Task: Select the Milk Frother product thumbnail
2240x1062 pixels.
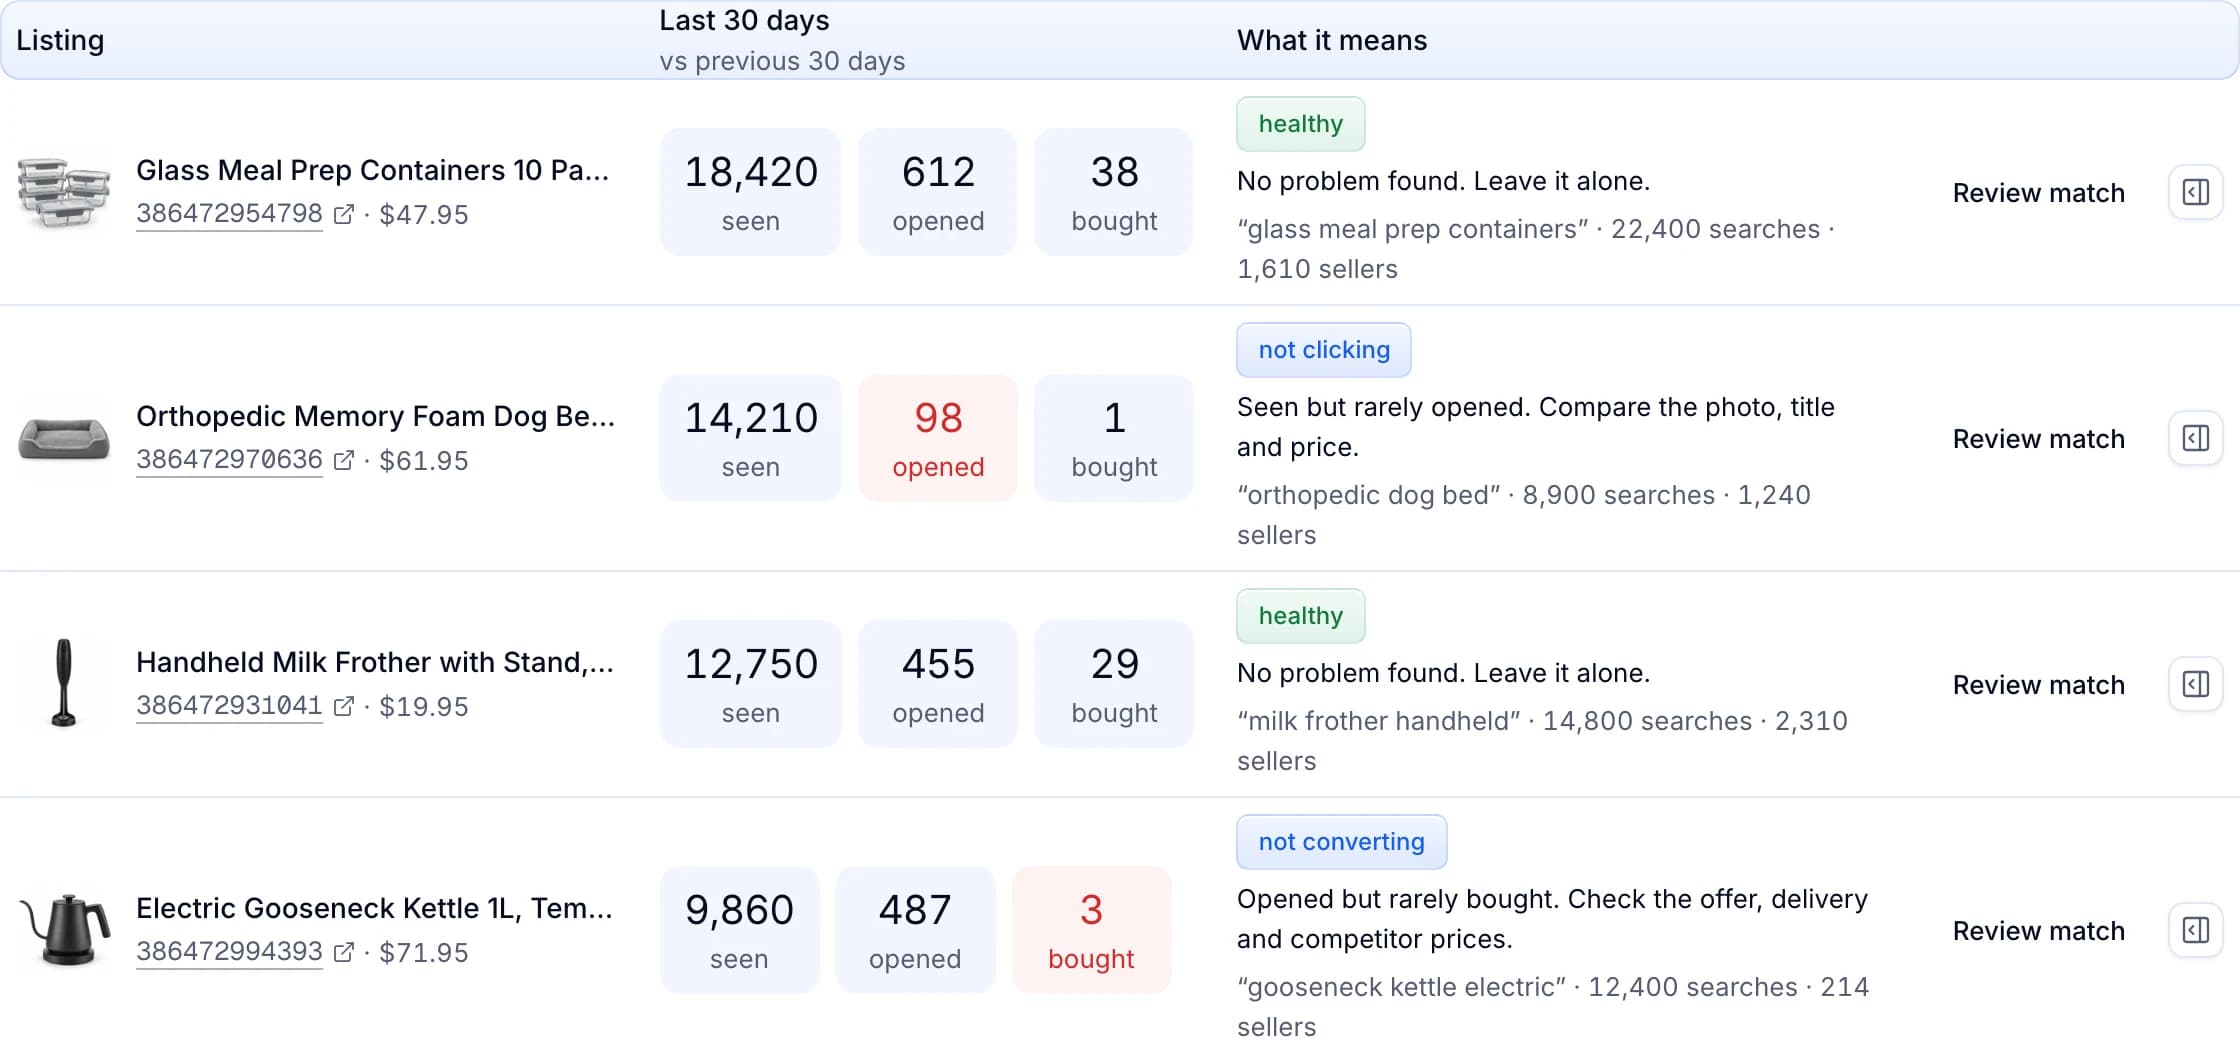Action: pos(64,684)
